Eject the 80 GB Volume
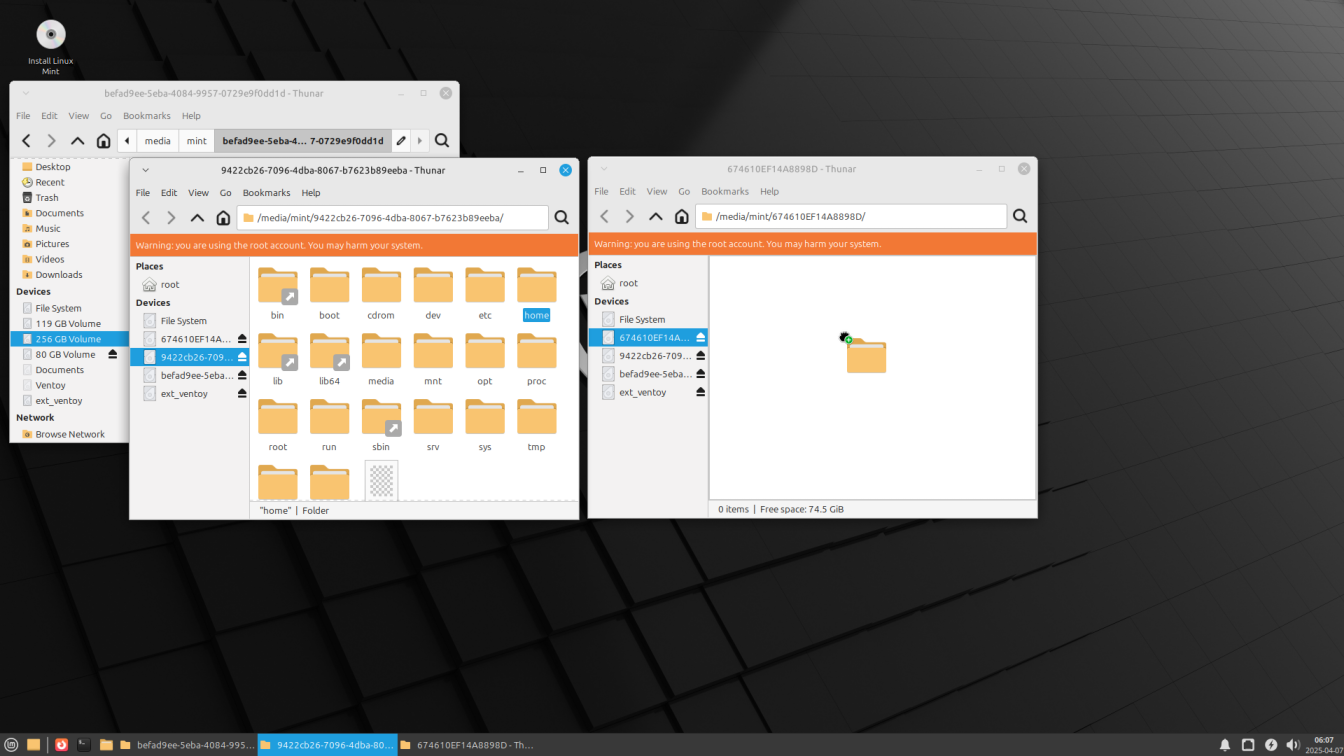Screen dimensions: 1344x756 [x=113, y=354]
